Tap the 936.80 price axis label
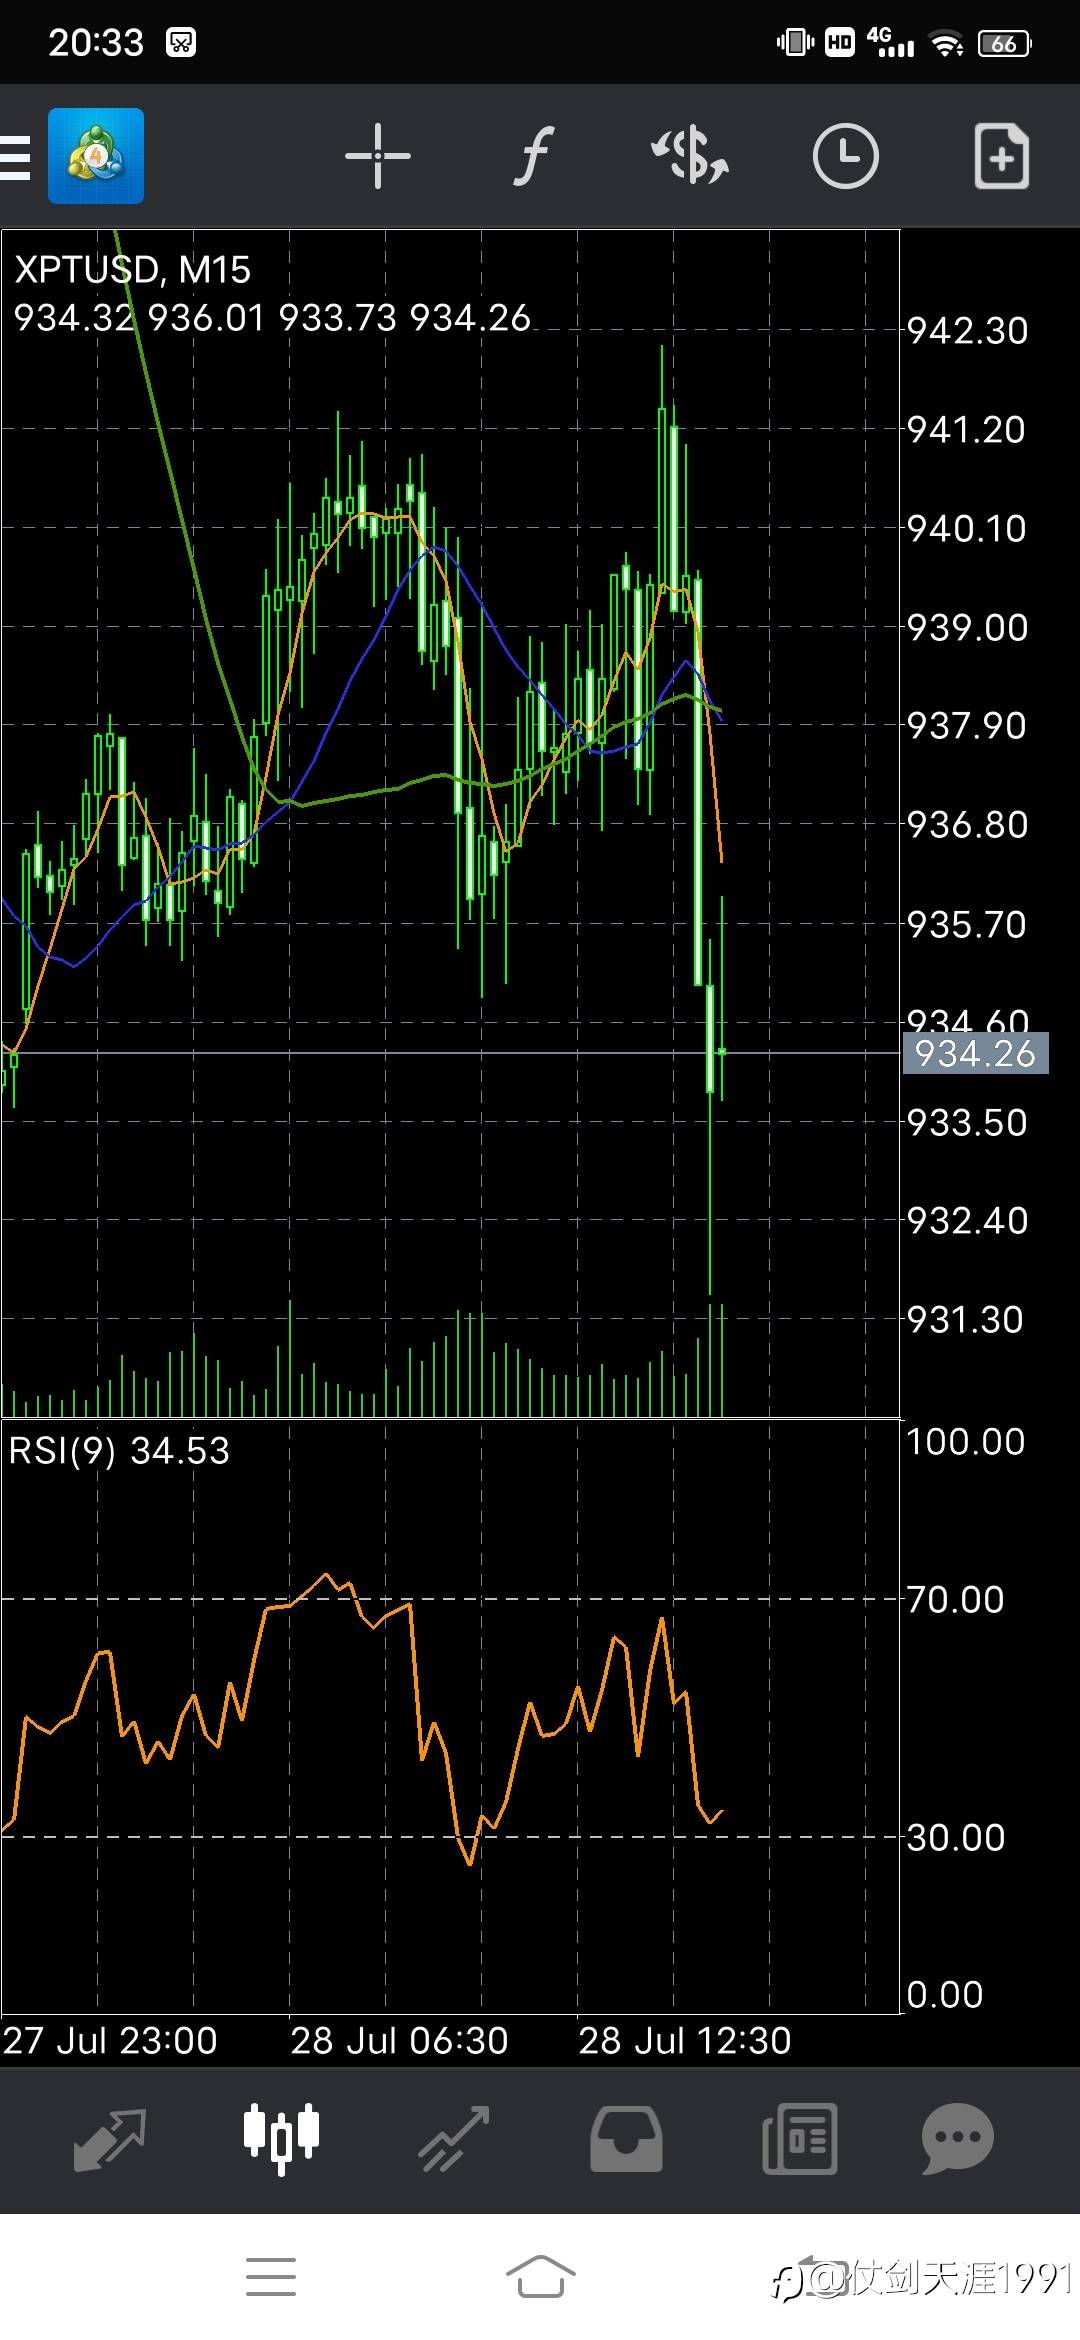The image size is (1080, 2340). click(x=967, y=825)
